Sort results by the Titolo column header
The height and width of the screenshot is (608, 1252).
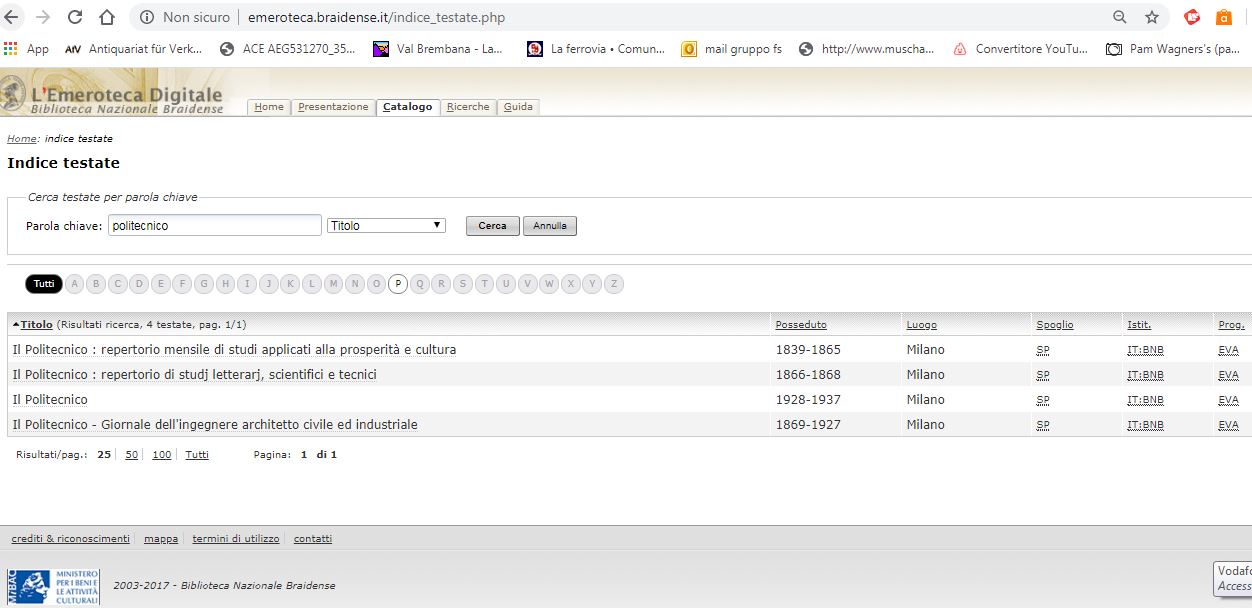click(37, 325)
